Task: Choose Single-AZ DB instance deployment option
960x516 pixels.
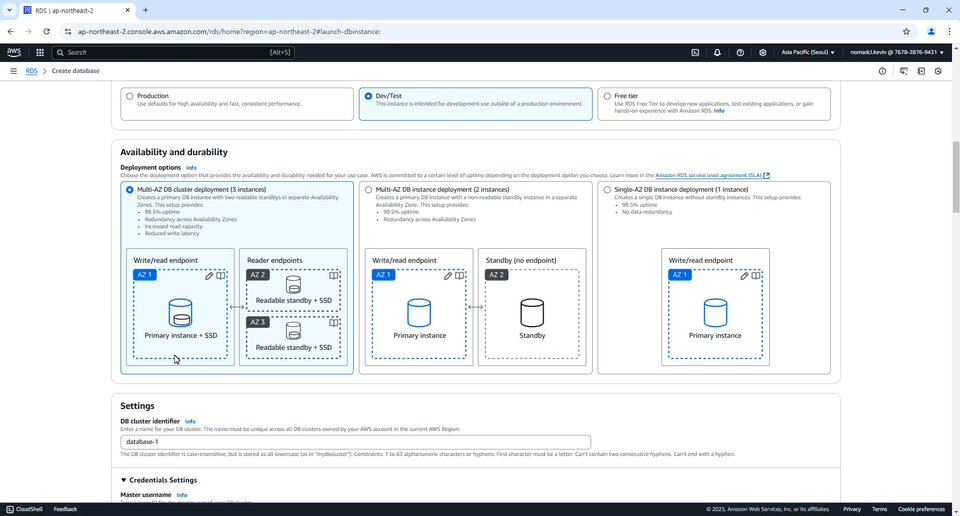Action: [x=607, y=190]
